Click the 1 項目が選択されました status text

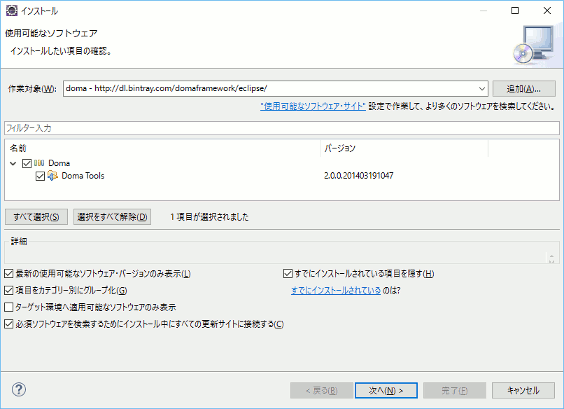(209, 217)
